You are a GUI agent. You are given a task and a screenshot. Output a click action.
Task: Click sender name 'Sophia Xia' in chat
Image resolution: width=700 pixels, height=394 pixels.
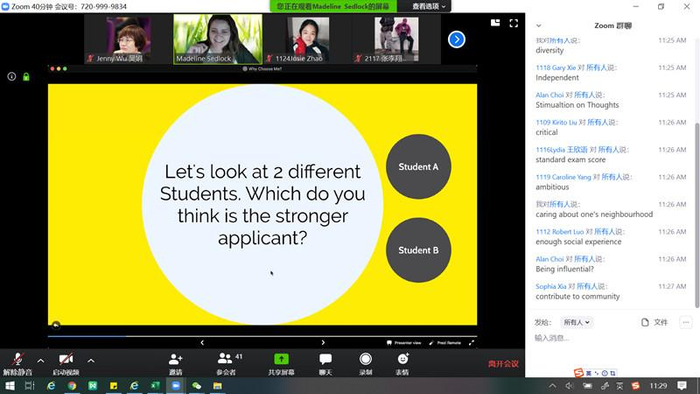(x=551, y=286)
